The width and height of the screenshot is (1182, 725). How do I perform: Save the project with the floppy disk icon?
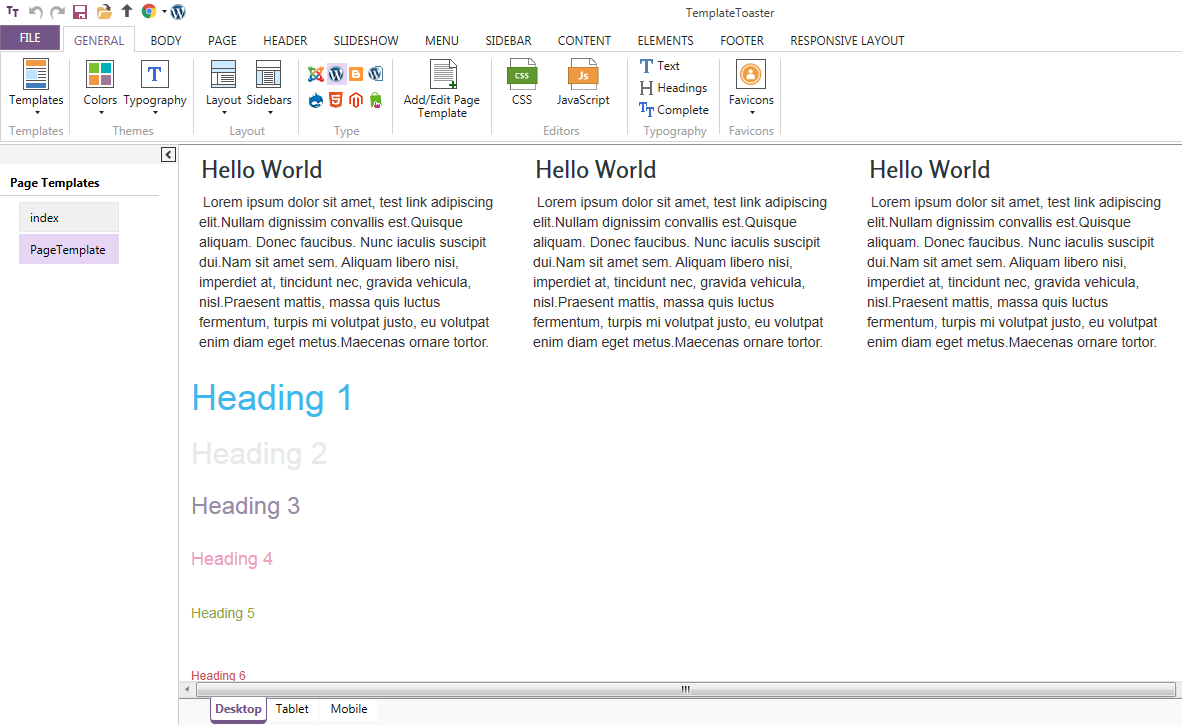point(80,11)
